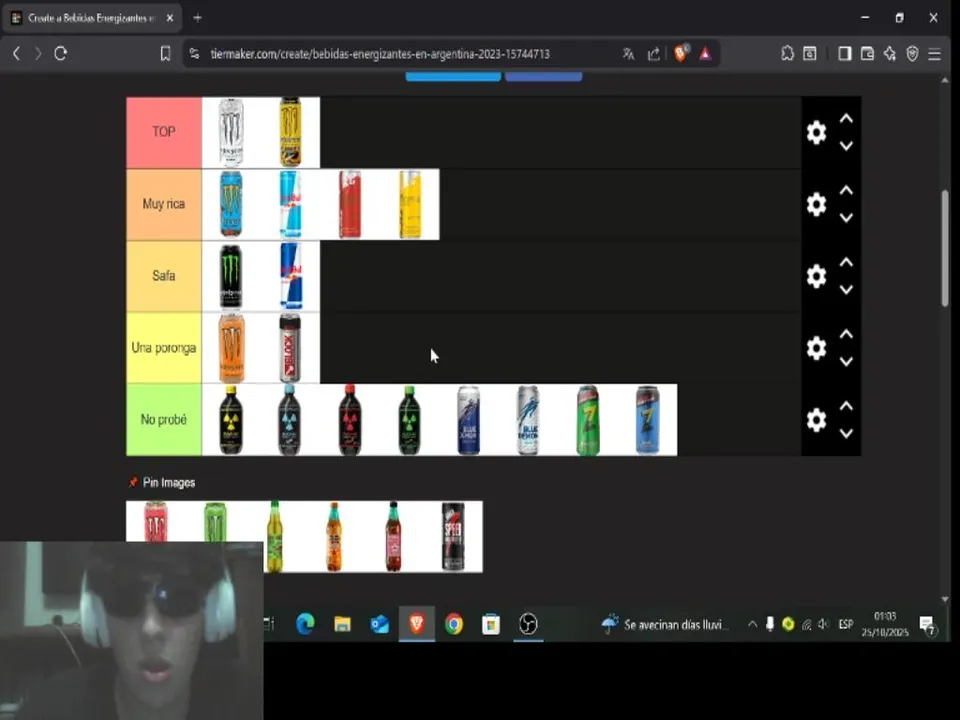
Task: Open the browser hamburger main menu
Action: click(x=934, y=54)
